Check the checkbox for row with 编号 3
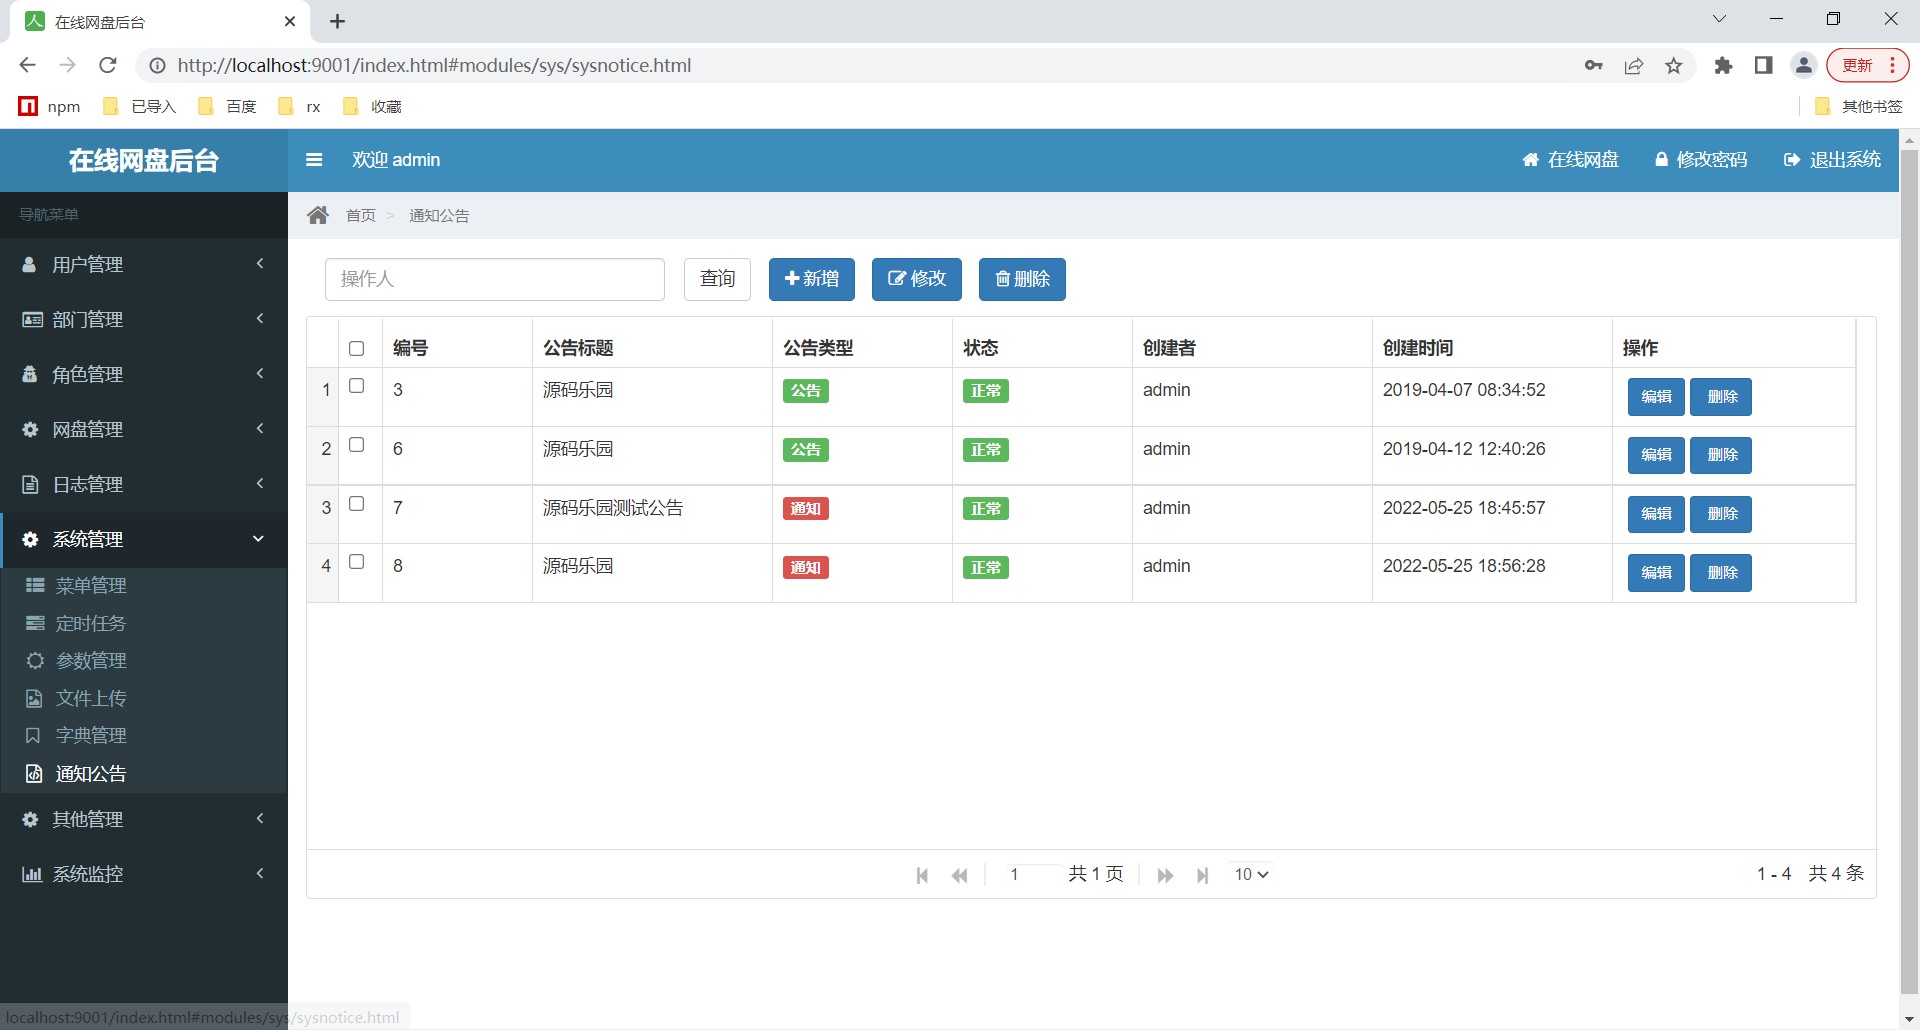The image size is (1920, 1030). click(x=356, y=386)
